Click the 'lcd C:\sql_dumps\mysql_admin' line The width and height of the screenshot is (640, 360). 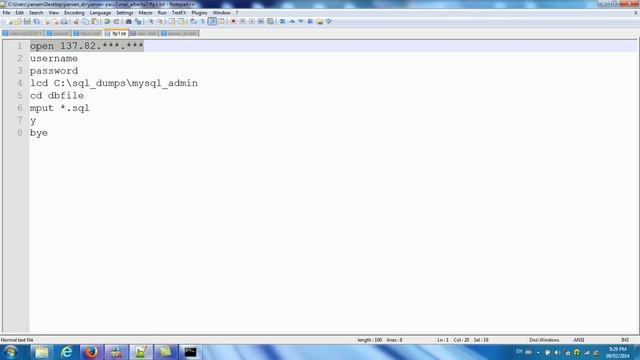[114, 83]
